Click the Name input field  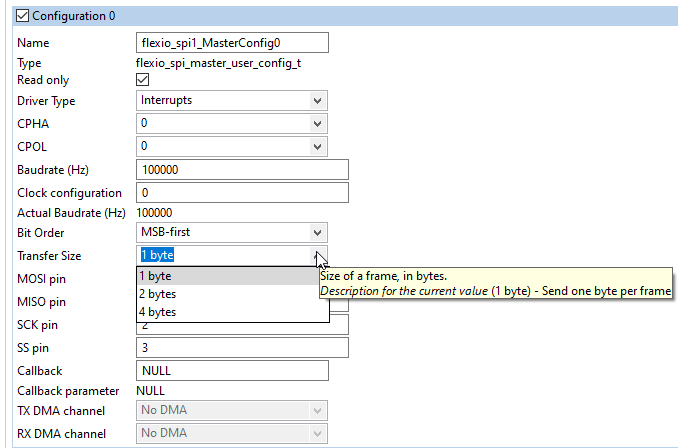pyautogui.click(x=231, y=43)
